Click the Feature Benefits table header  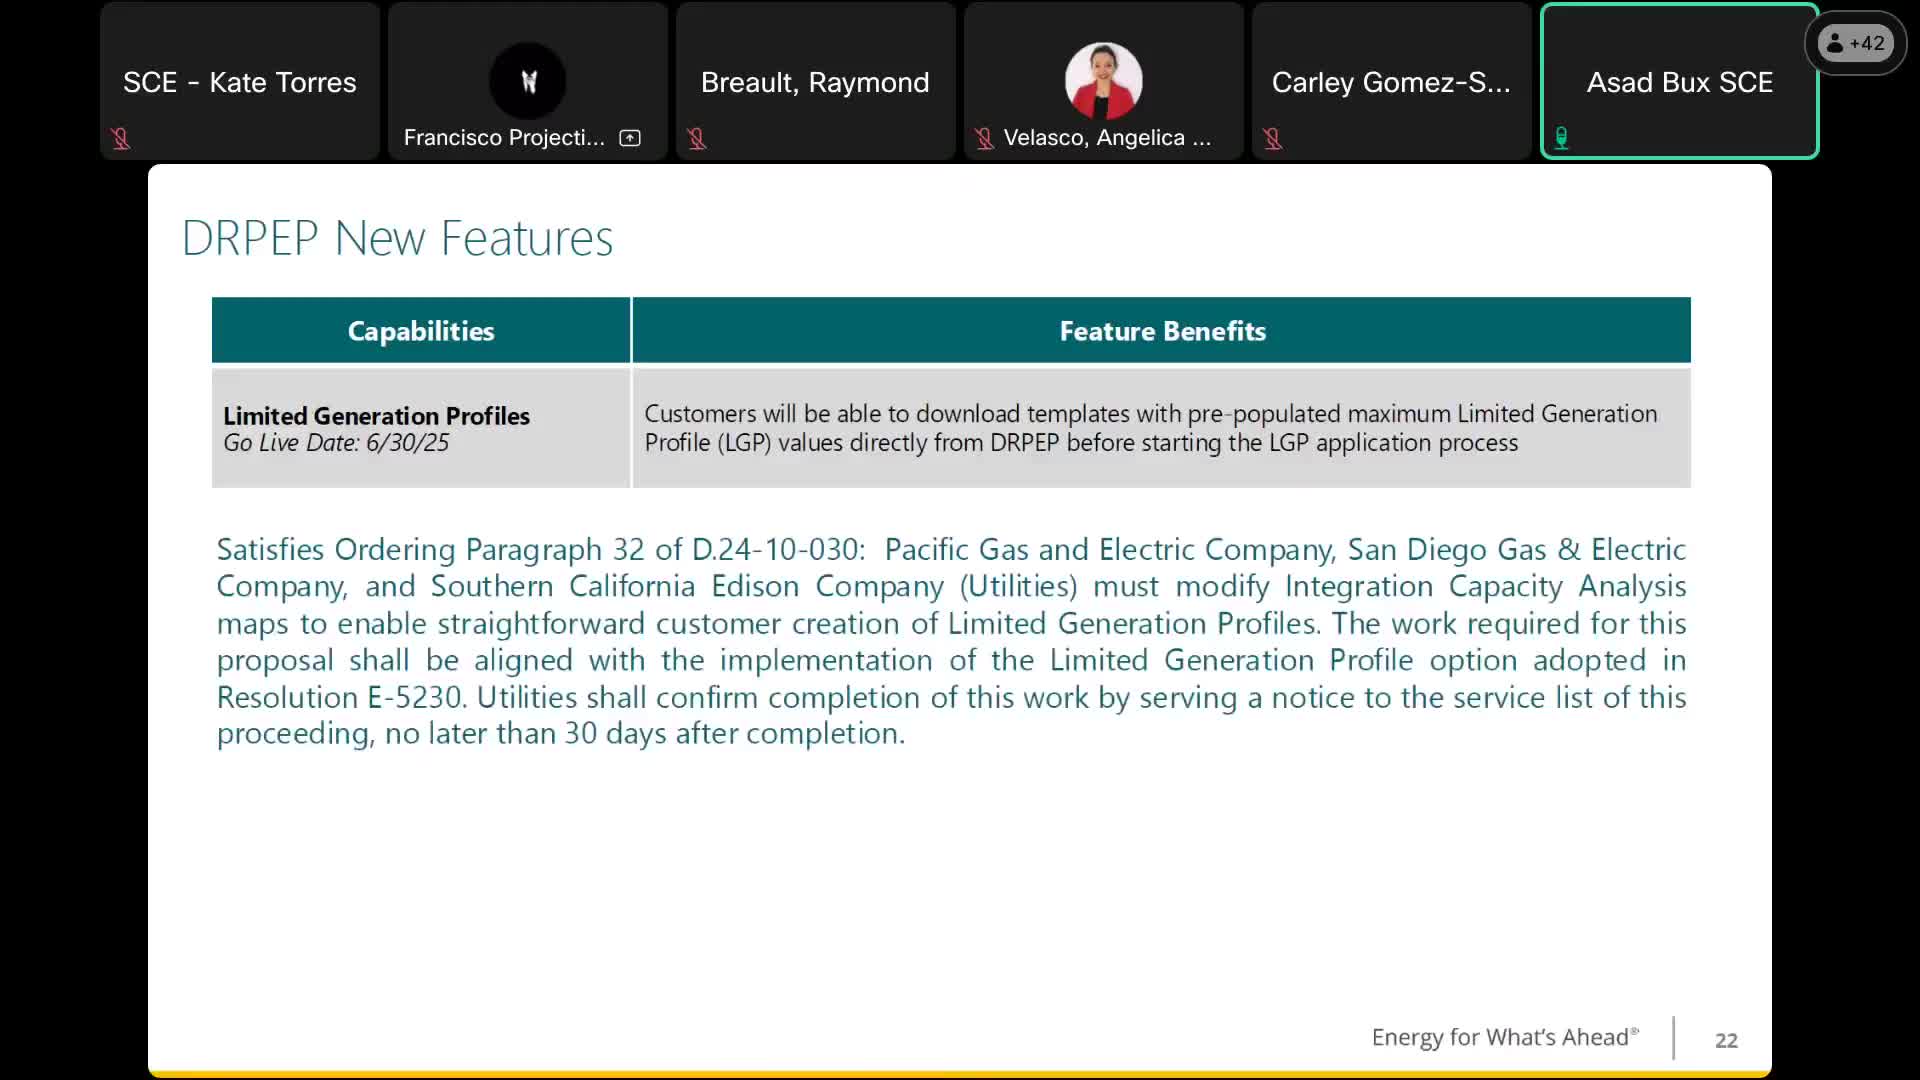coord(1162,331)
